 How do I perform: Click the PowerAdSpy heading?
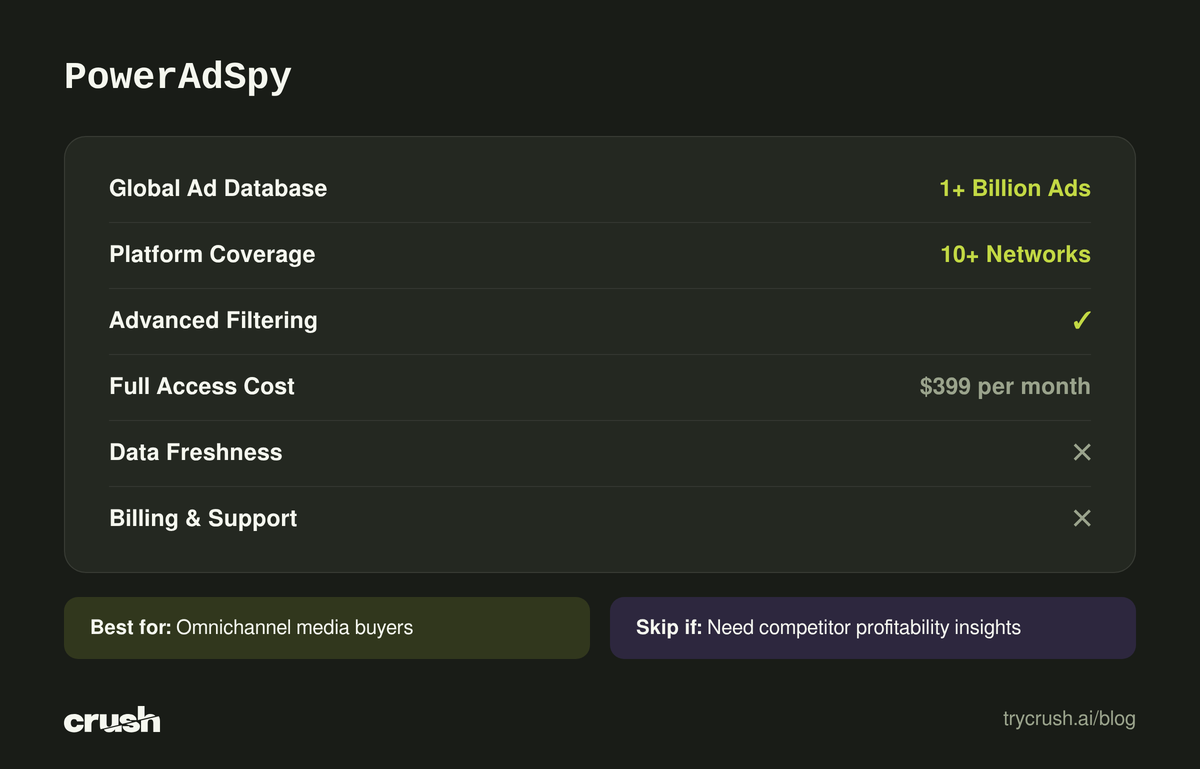(x=178, y=77)
